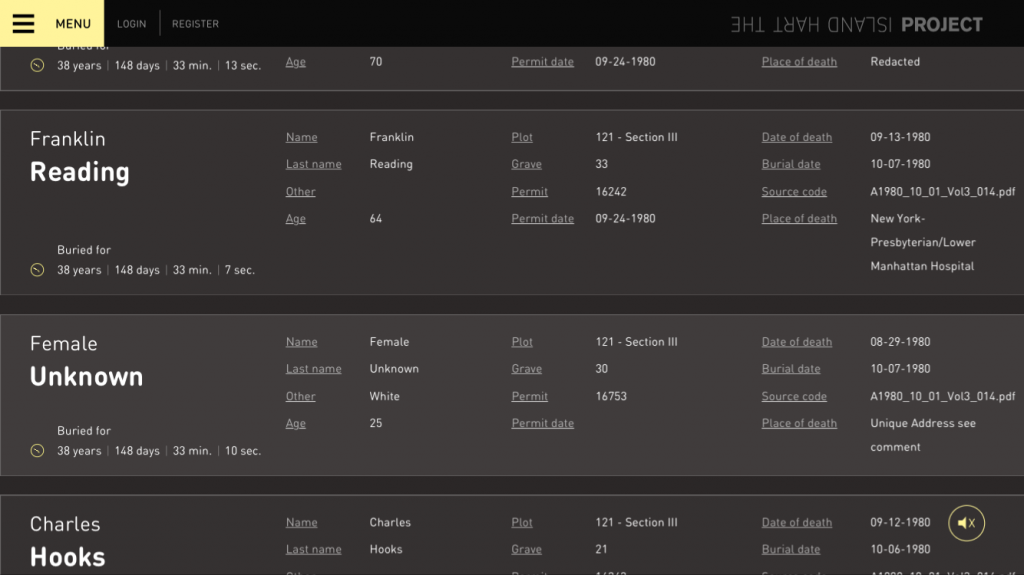Click Plot label in Franklin Reading record

[x=522, y=137]
